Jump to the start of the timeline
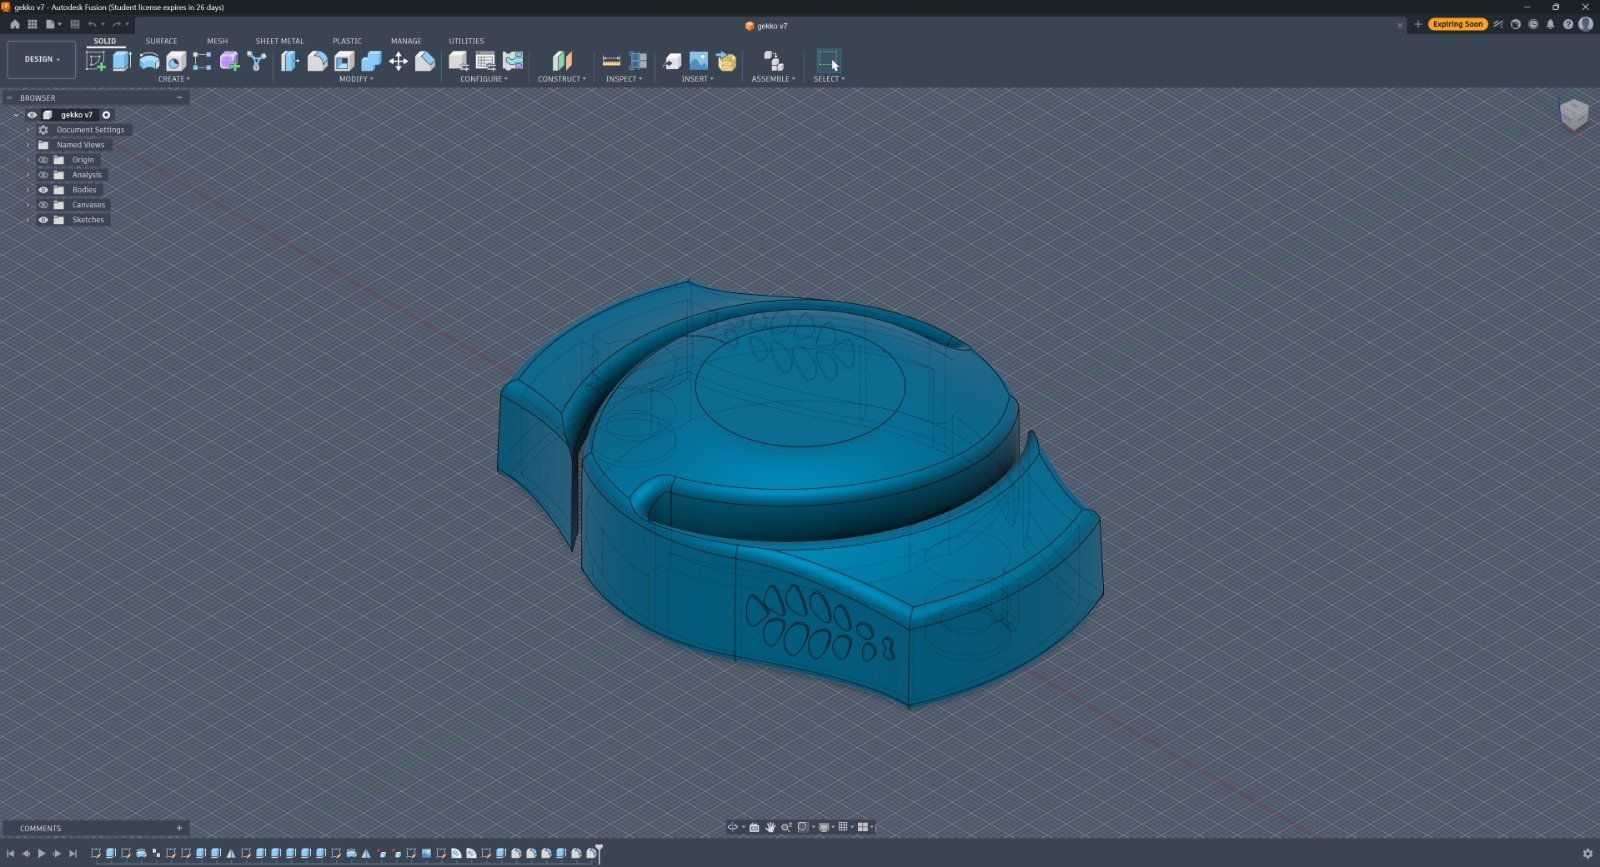 tap(10, 854)
